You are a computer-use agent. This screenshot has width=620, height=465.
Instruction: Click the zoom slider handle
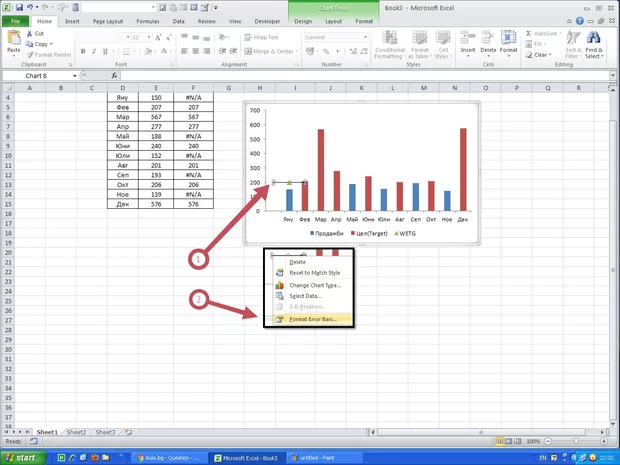pos(576,441)
